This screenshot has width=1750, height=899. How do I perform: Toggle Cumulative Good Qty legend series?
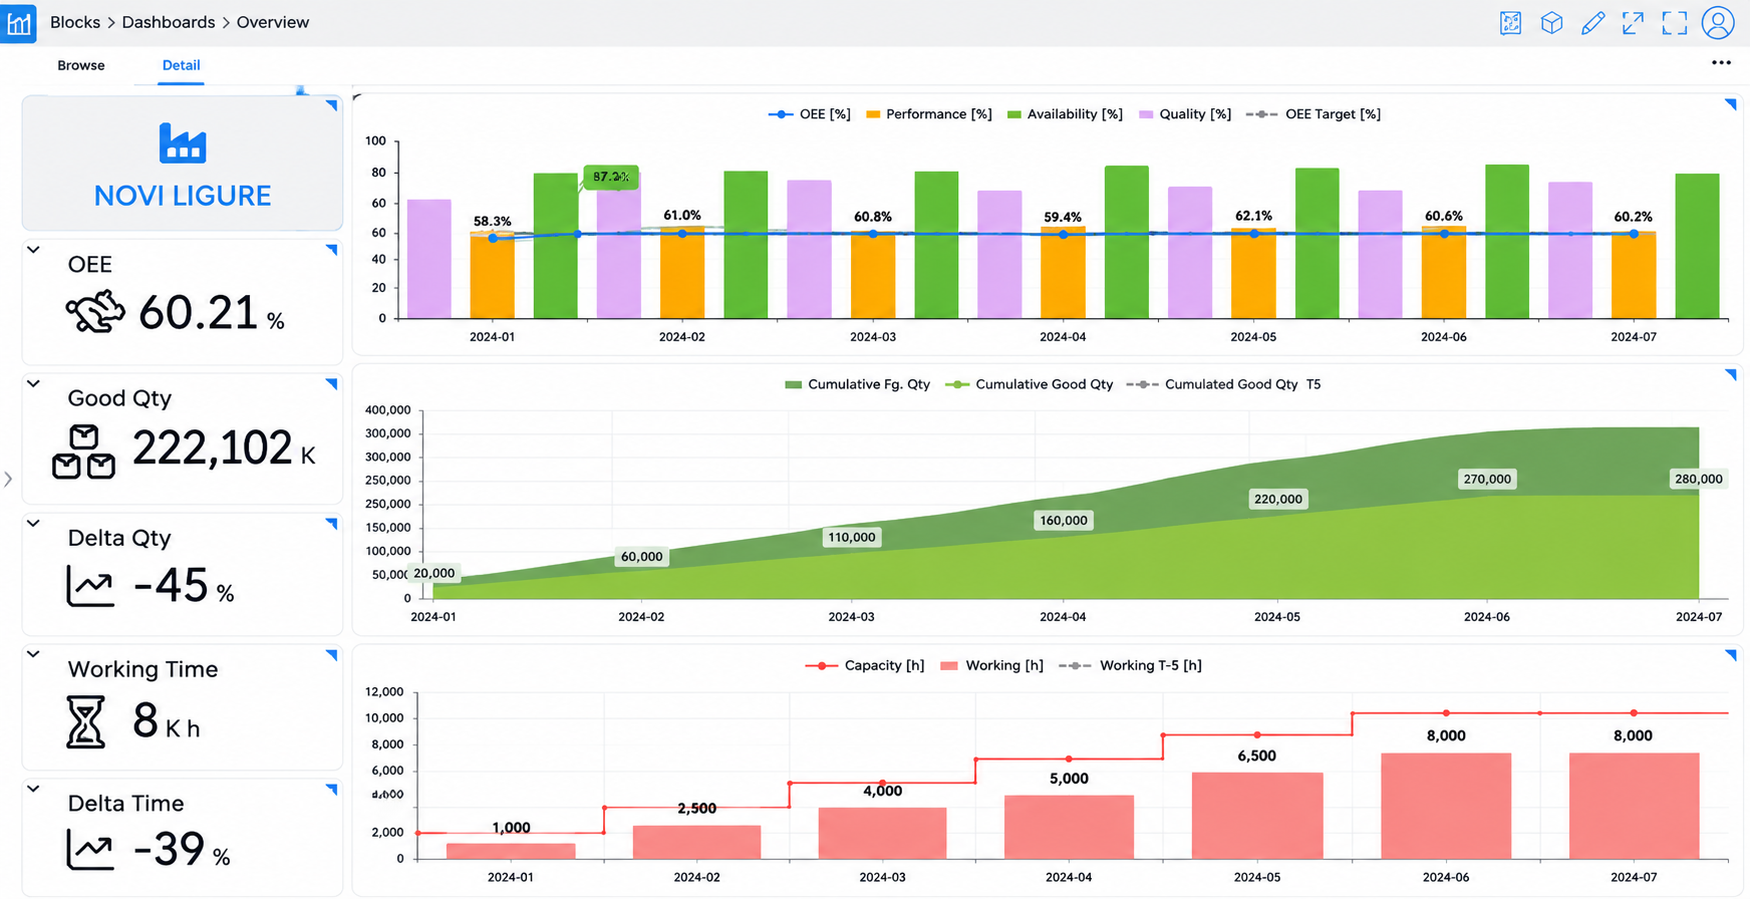pyautogui.click(x=1029, y=384)
